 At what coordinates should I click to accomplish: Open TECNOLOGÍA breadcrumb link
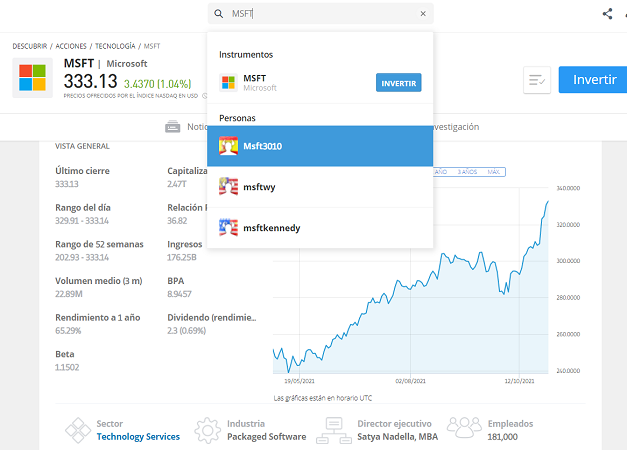tap(115, 46)
